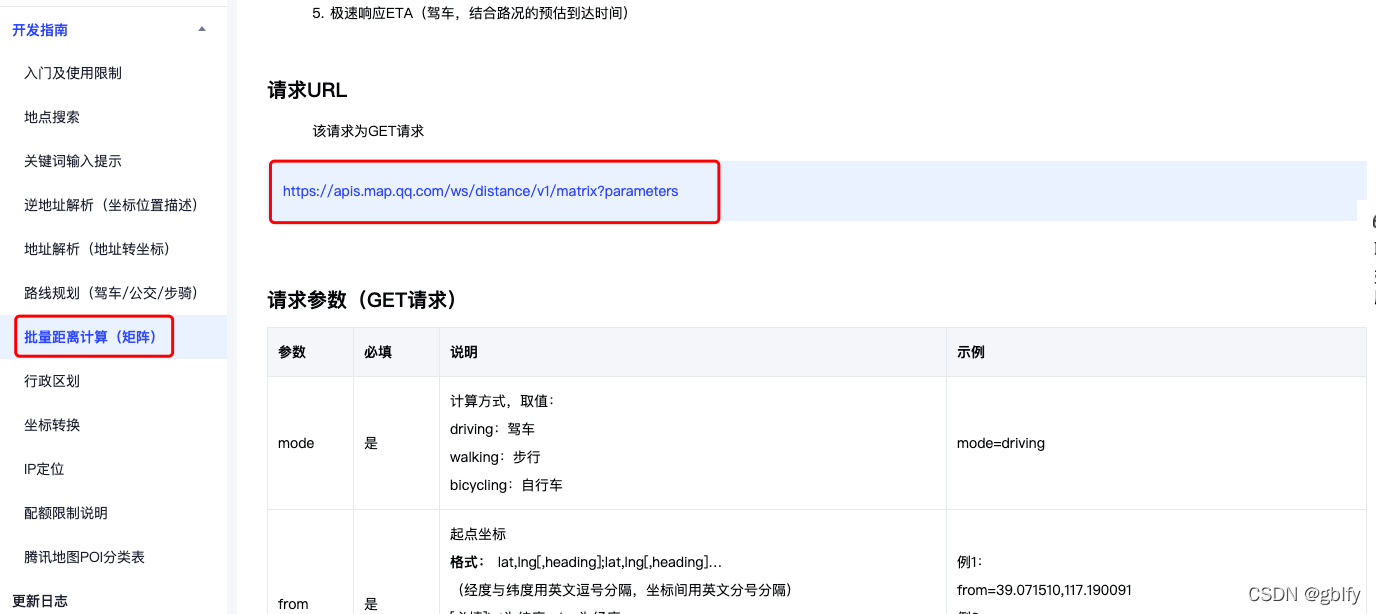Click the 说明 column header
Image resolution: width=1376 pixels, height=614 pixels.
(x=464, y=352)
